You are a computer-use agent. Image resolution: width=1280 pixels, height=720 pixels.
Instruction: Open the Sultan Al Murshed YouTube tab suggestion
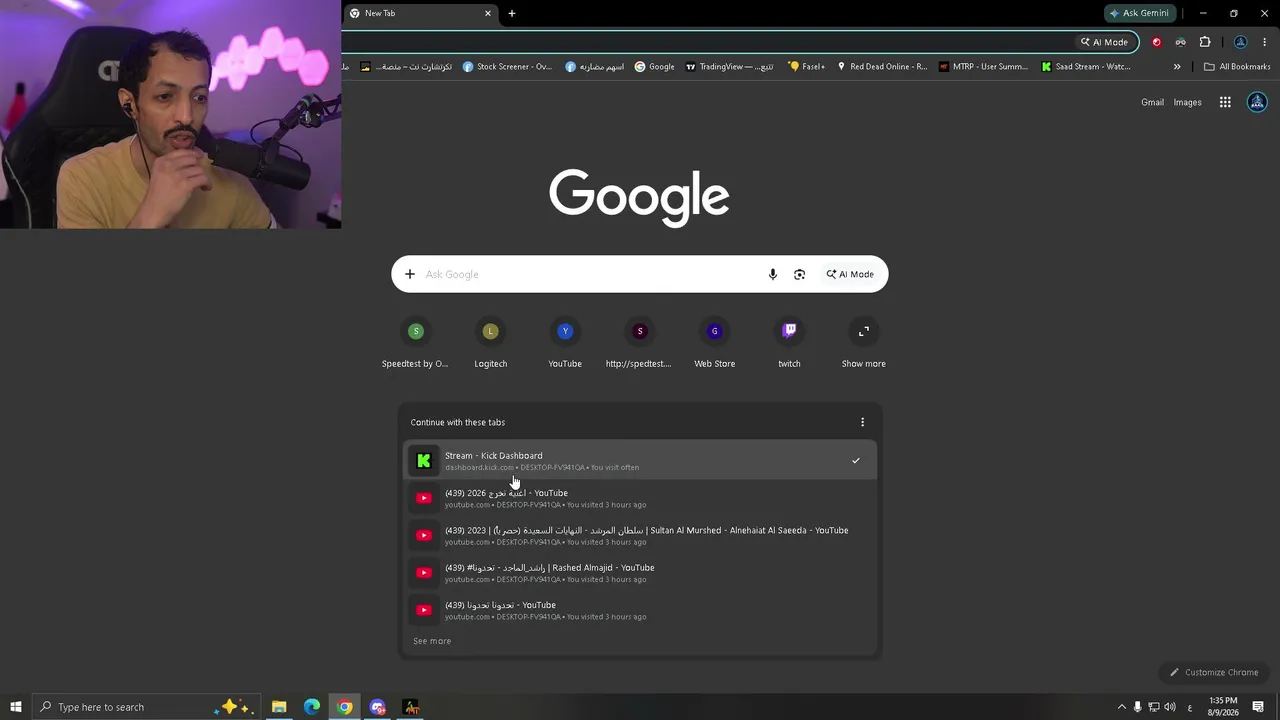[640, 535]
